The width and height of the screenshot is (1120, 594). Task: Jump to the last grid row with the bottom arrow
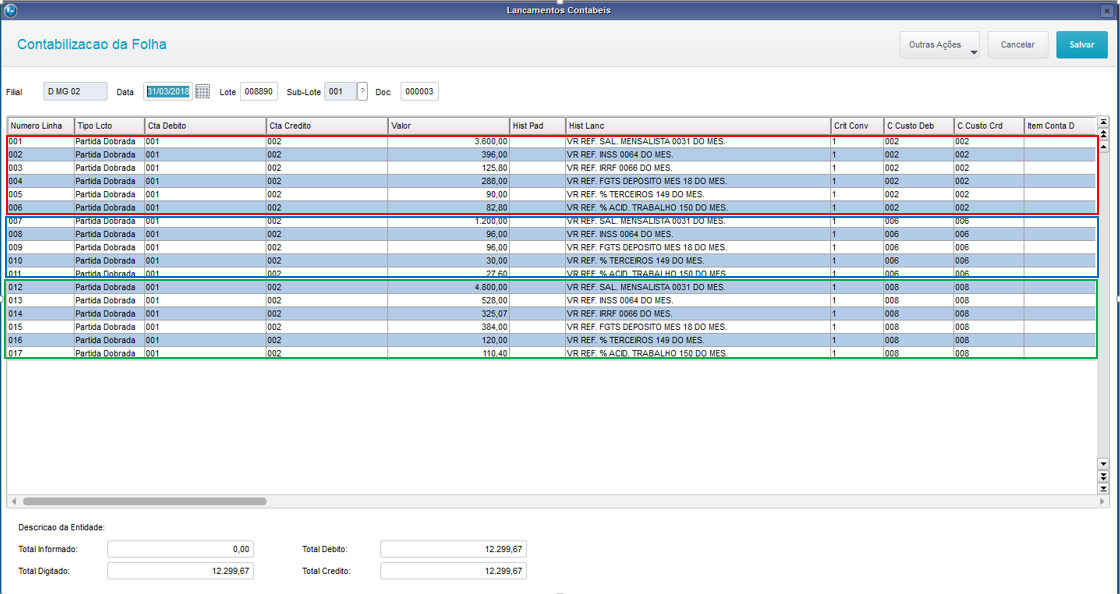click(x=1103, y=488)
